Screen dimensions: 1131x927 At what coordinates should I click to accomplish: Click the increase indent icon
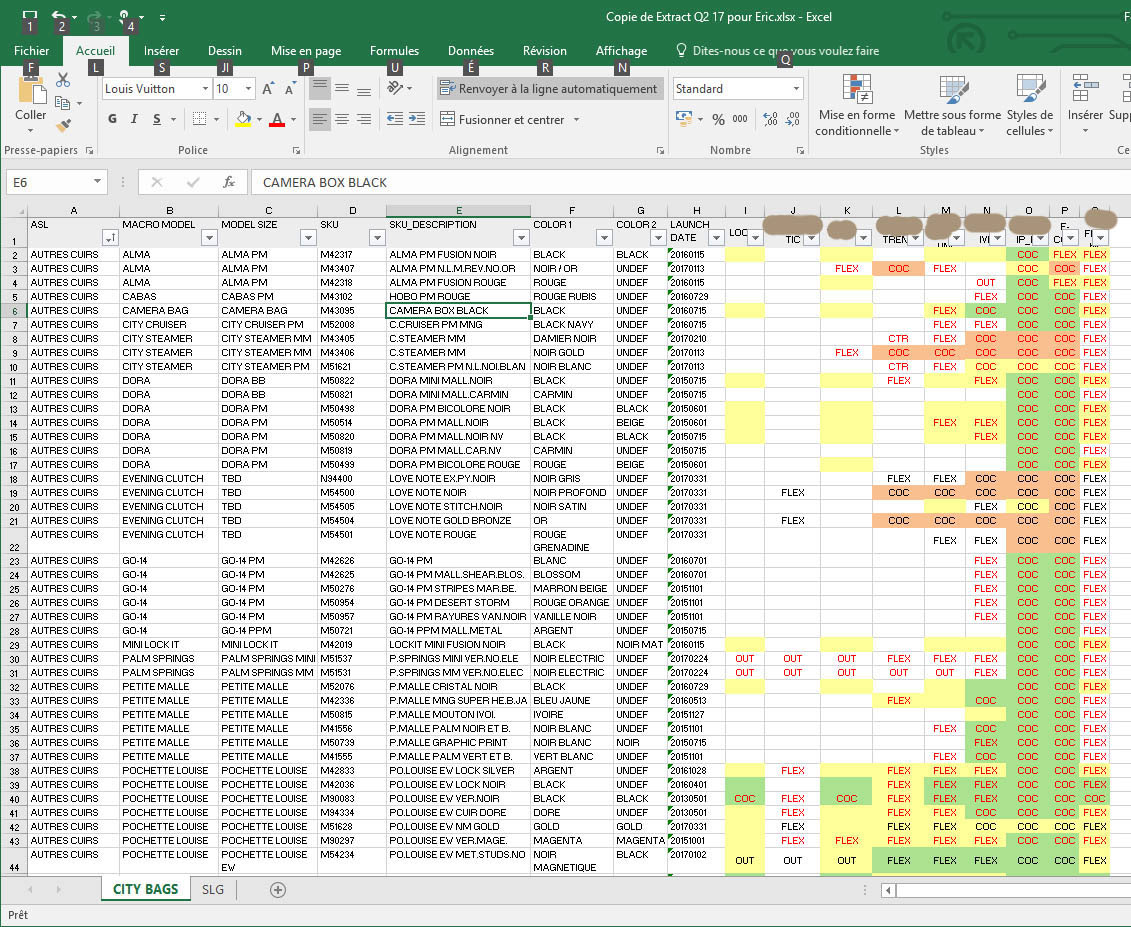[417, 119]
